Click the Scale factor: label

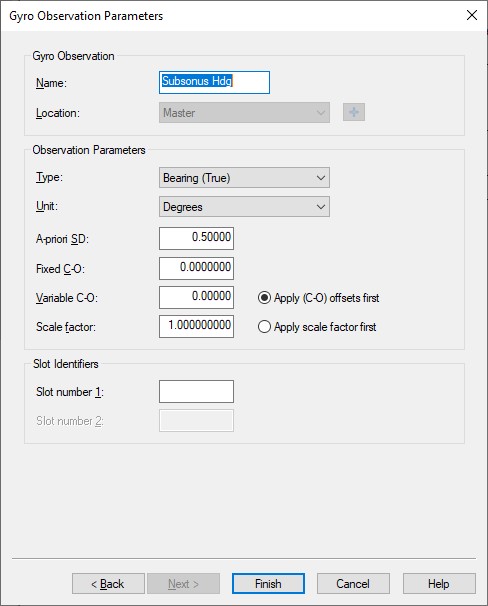click(66, 327)
